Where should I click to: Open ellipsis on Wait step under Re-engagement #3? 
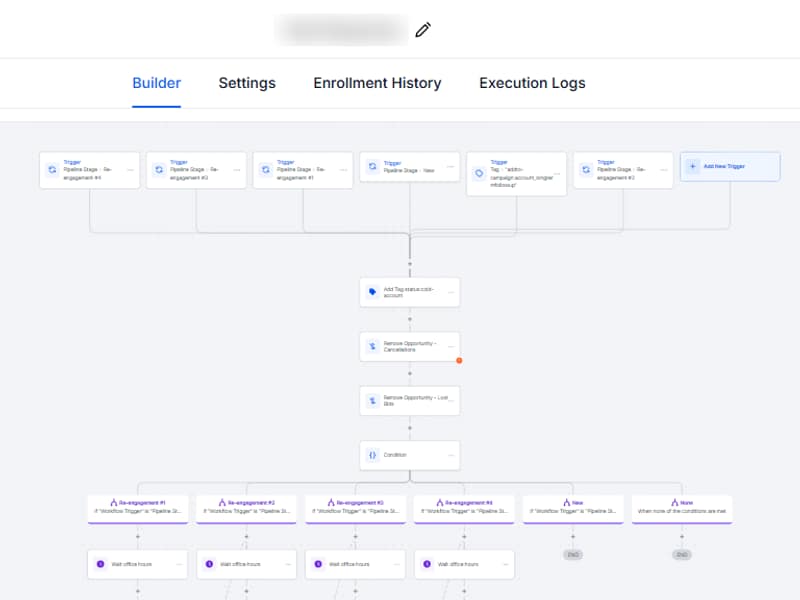(397, 564)
